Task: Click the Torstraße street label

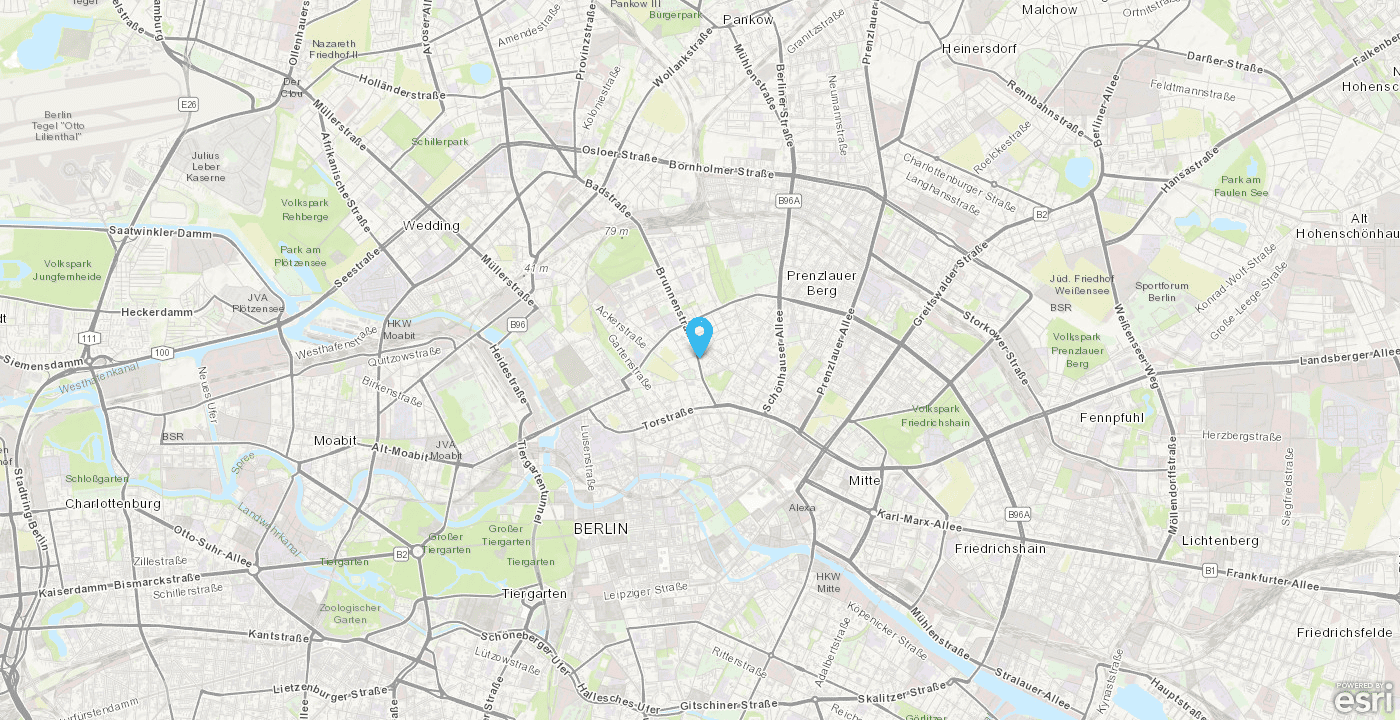Action: pos(667,416)
